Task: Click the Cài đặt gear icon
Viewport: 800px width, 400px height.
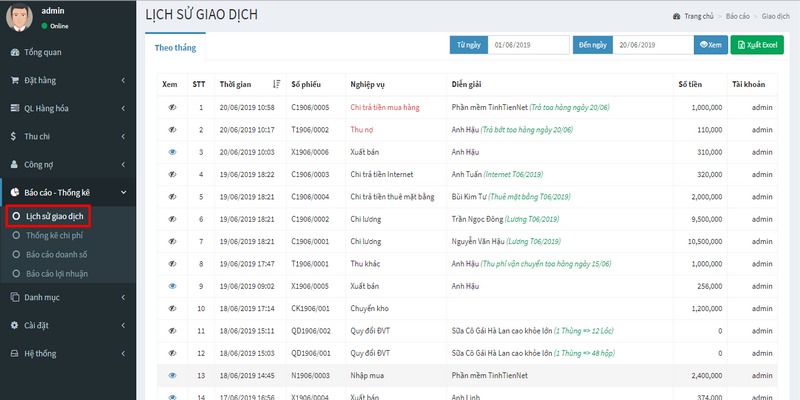Action: click(x=14, y=325)
